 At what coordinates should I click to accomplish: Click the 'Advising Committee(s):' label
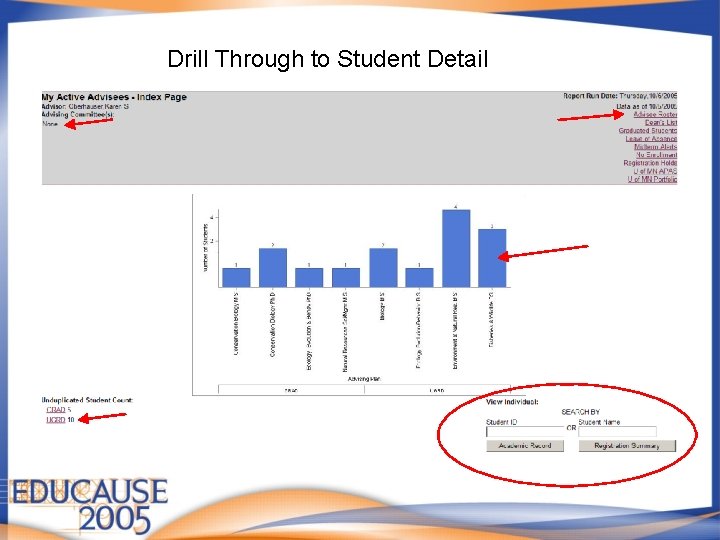point(78,114)
